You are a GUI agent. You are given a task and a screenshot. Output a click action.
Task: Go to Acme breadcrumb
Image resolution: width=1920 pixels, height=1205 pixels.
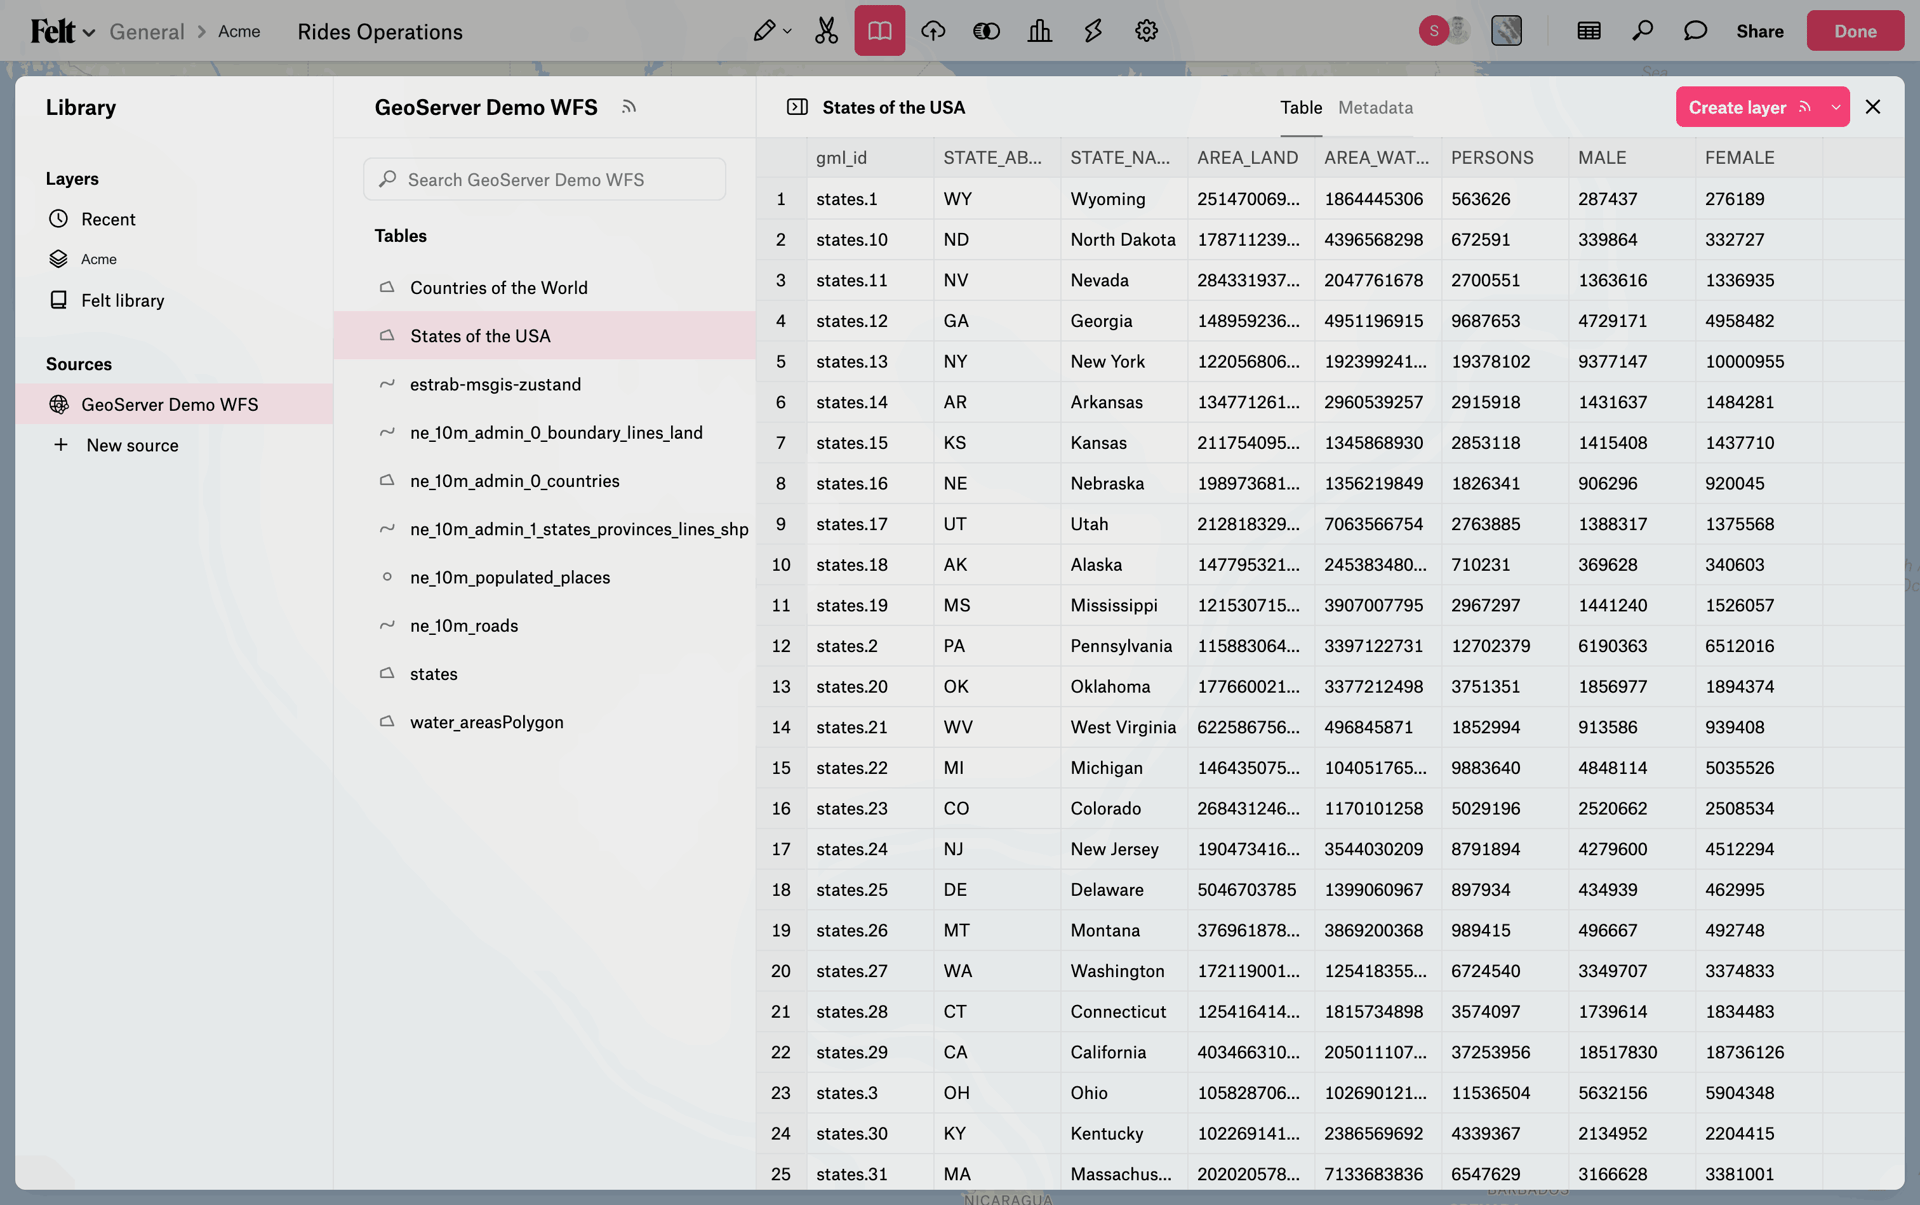coord(239,31)
